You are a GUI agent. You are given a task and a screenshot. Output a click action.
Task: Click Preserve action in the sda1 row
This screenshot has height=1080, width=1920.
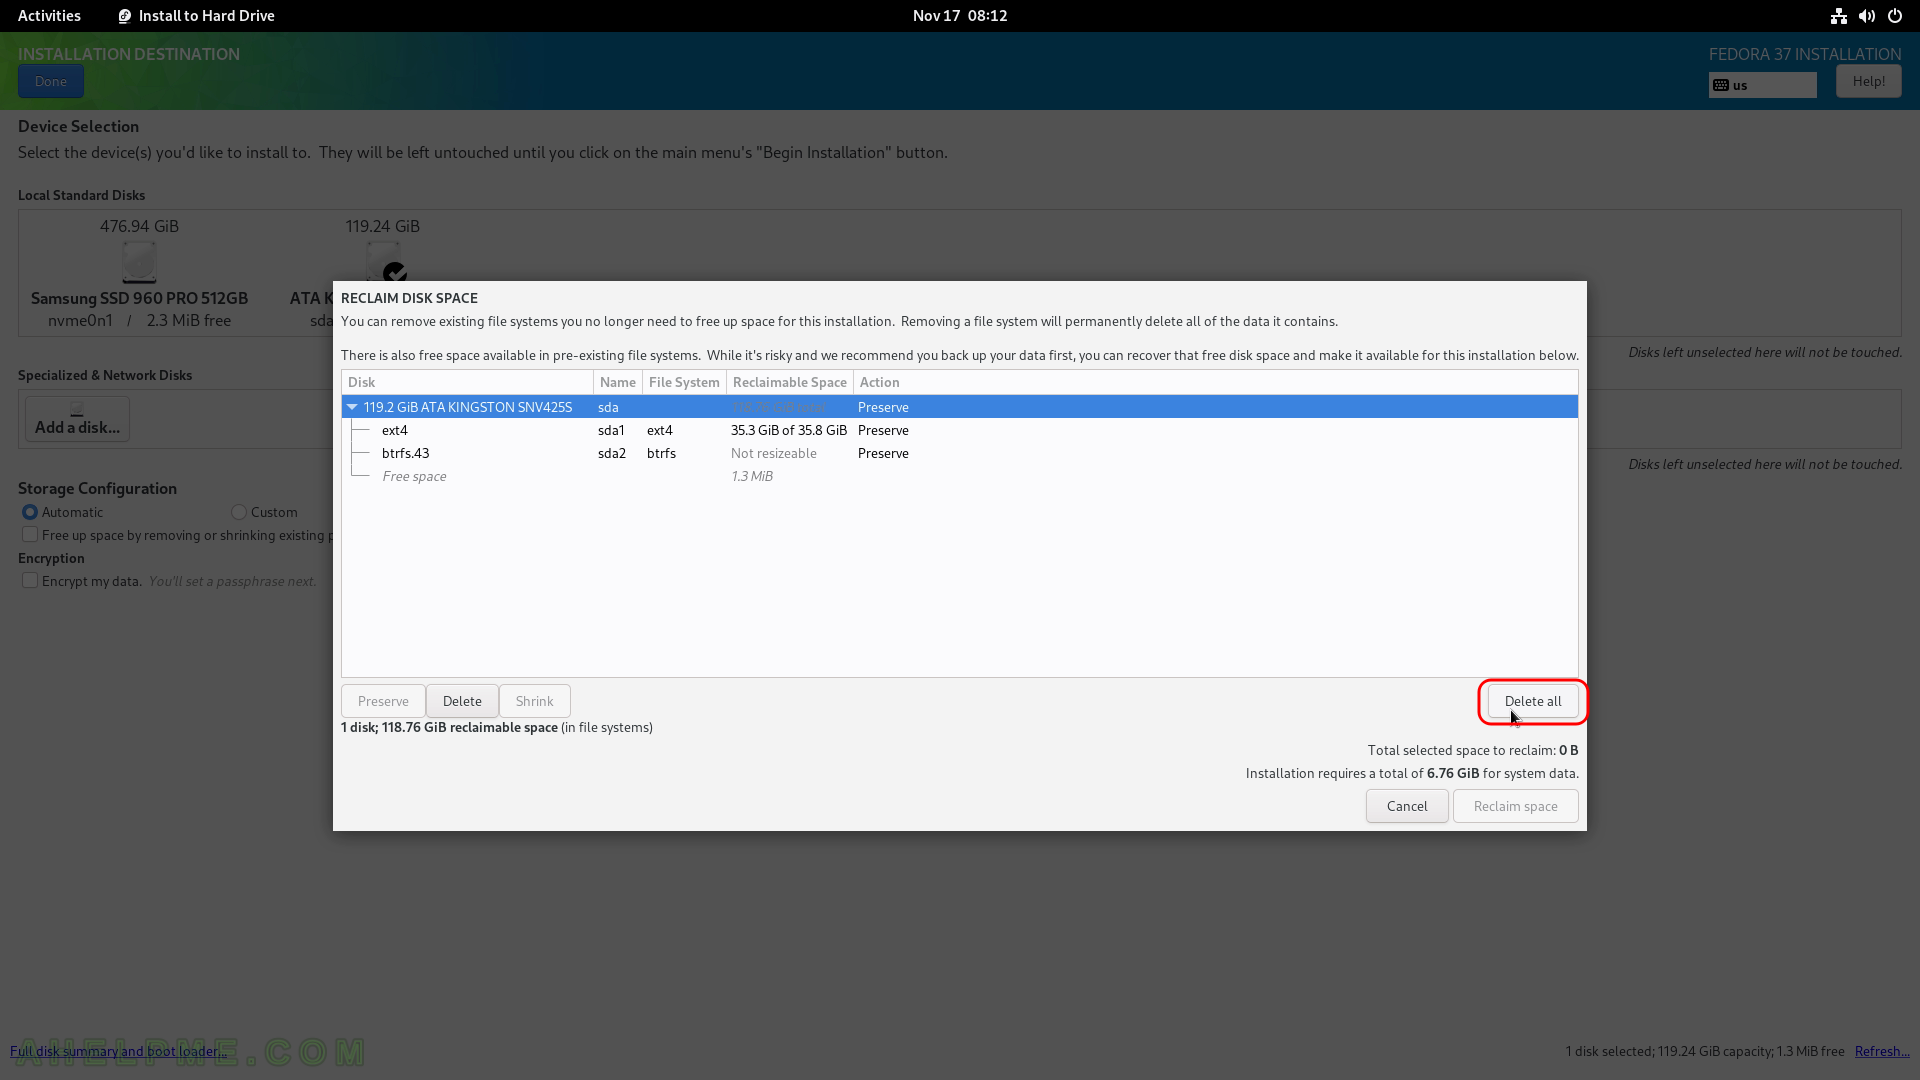click(x=883, y=430)
